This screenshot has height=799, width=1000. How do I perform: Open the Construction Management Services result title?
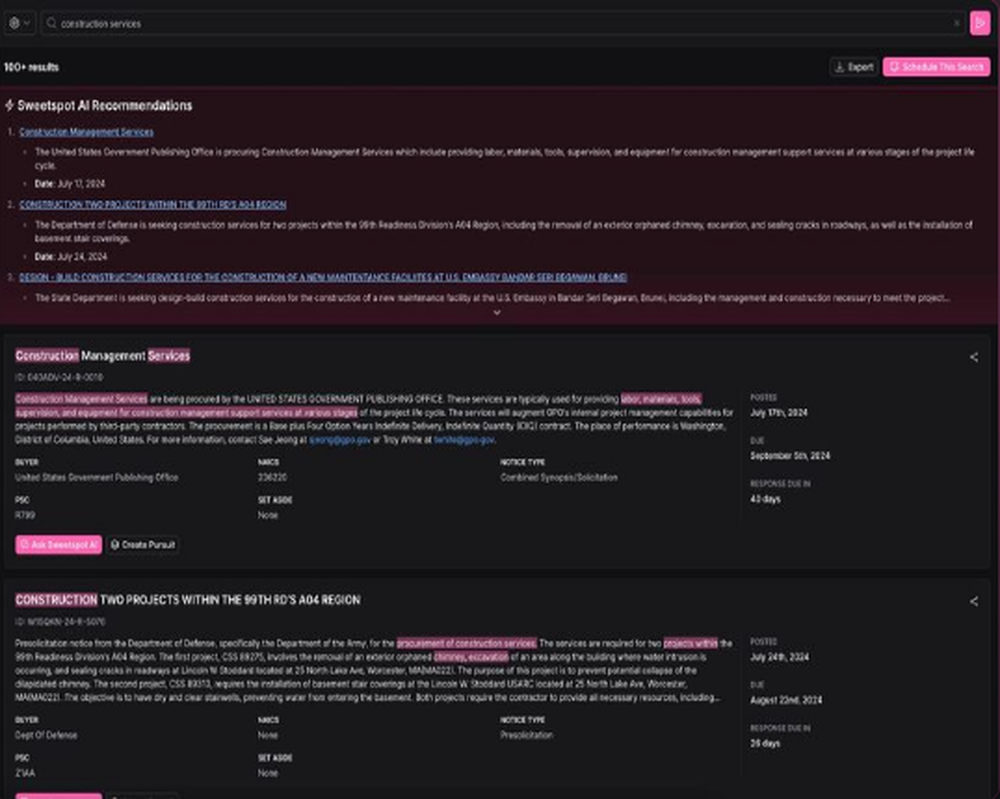tap(103, 356)
